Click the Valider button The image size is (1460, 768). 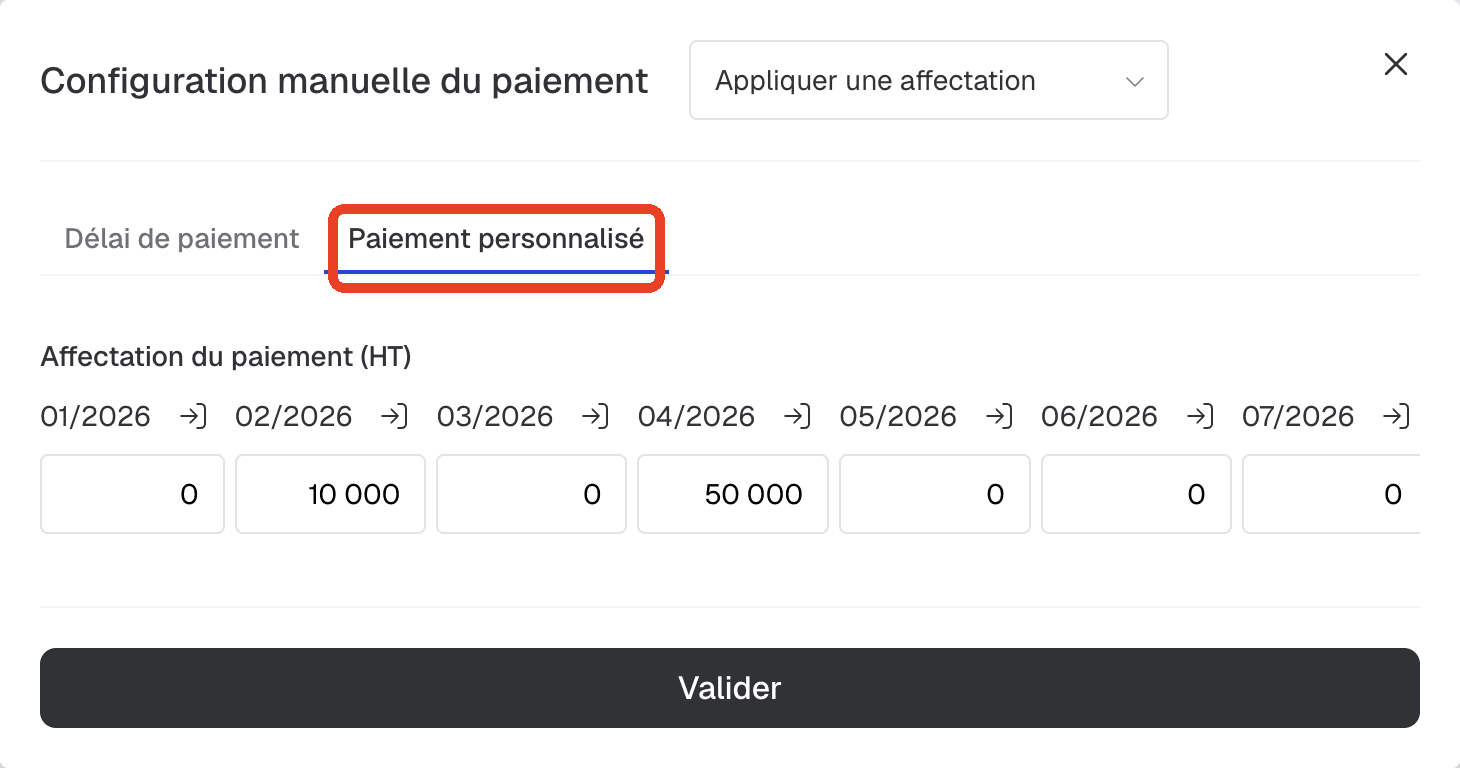pyautogui.click(x=730, y=688)
